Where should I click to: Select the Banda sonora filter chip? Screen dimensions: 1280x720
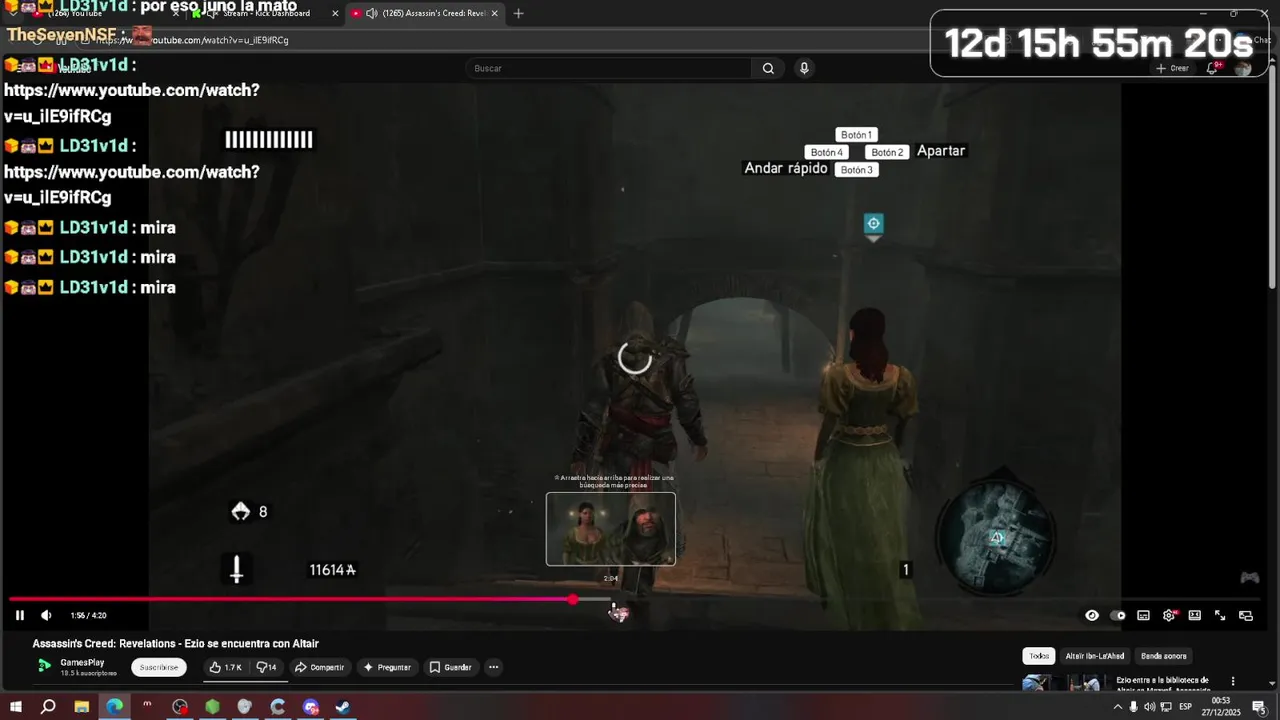(x=1164, y=656)
